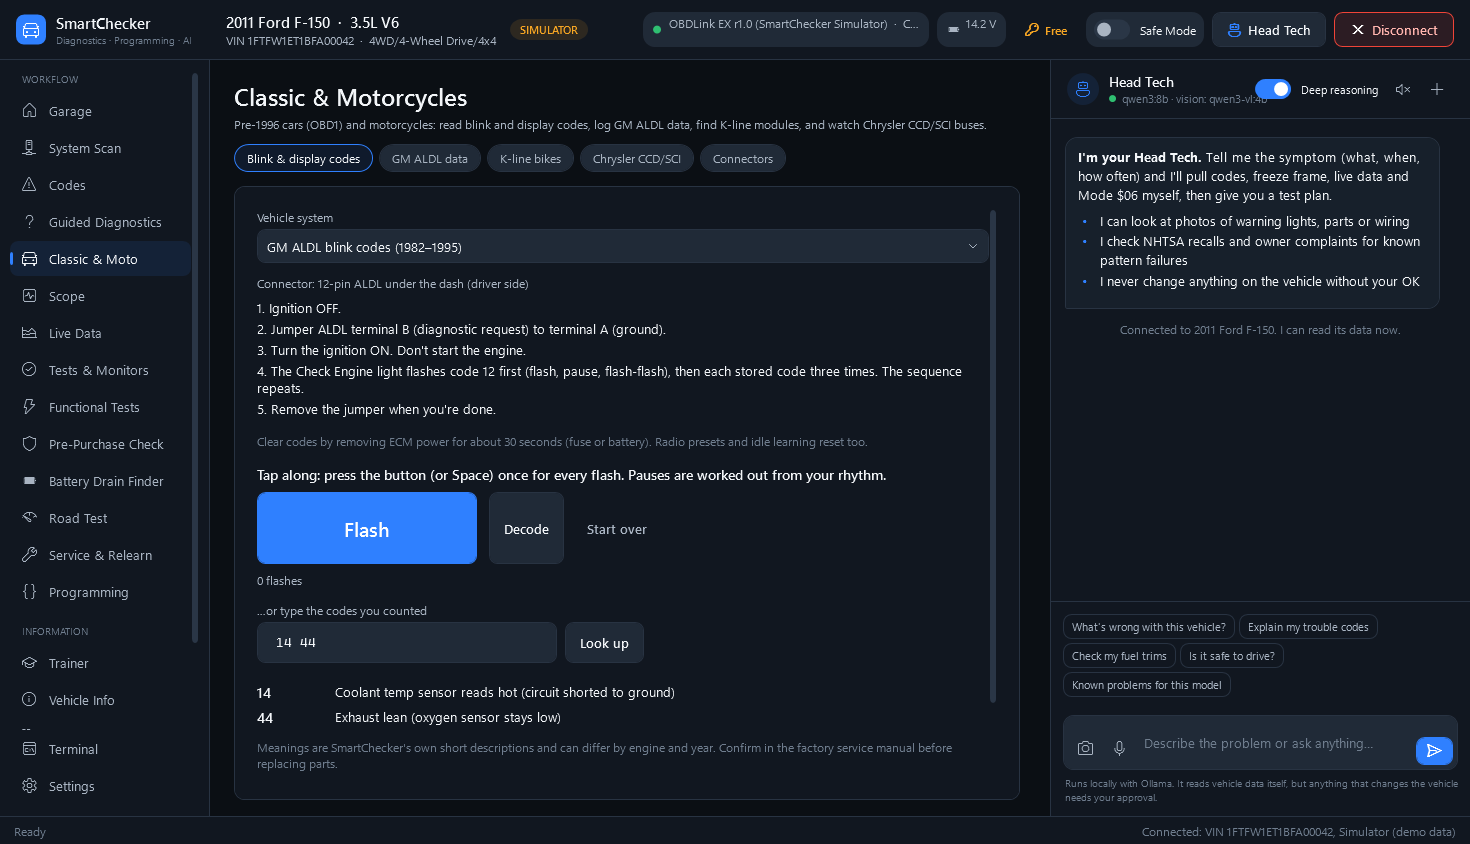Click the Terminal icon in sidebar
The image size is (1470, 844).
30,749
